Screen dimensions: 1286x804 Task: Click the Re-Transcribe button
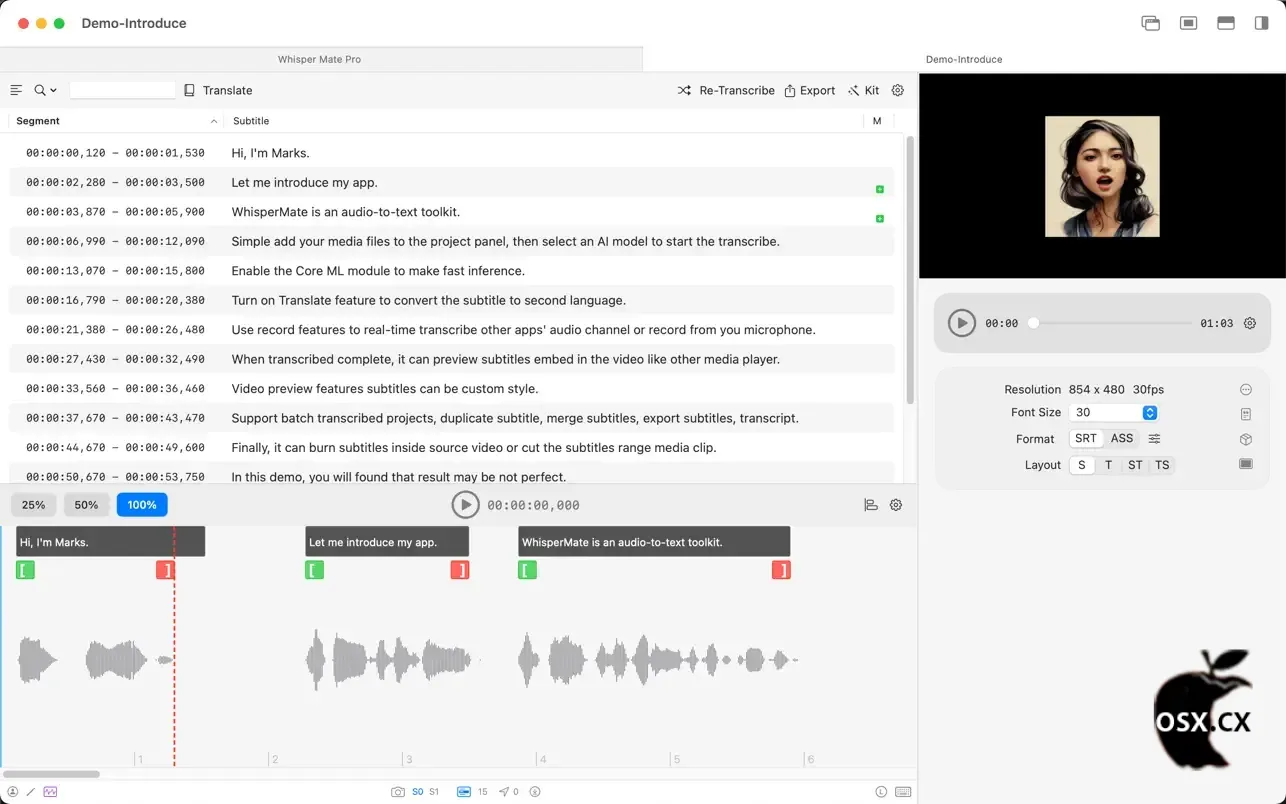tap(726, 90)
